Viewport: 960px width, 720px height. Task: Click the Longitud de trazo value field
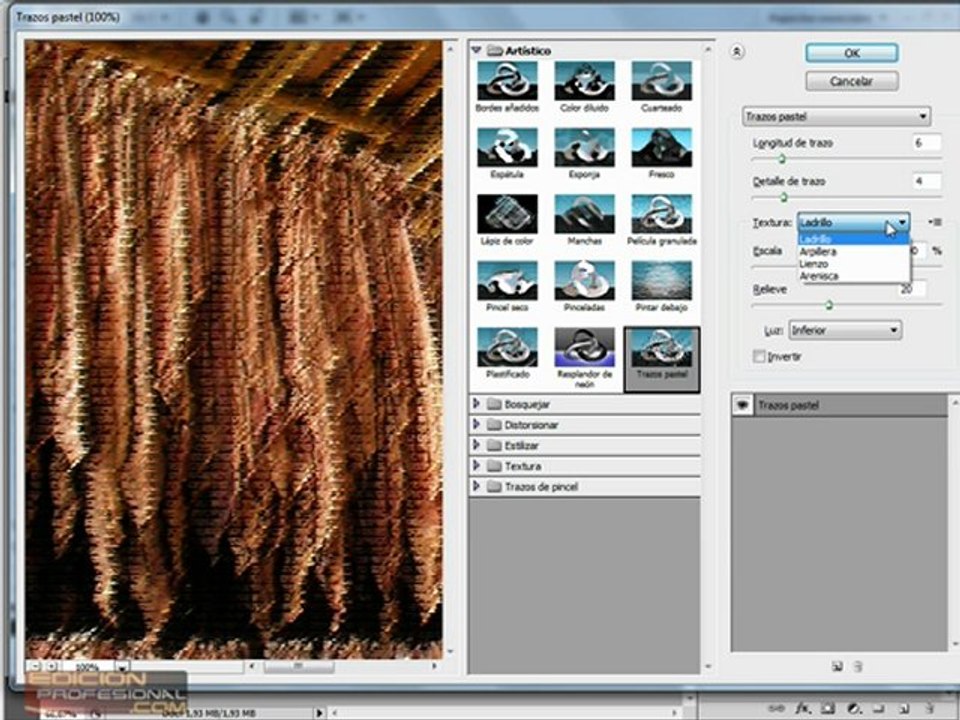pyautogui.click(x=926, y=143)
